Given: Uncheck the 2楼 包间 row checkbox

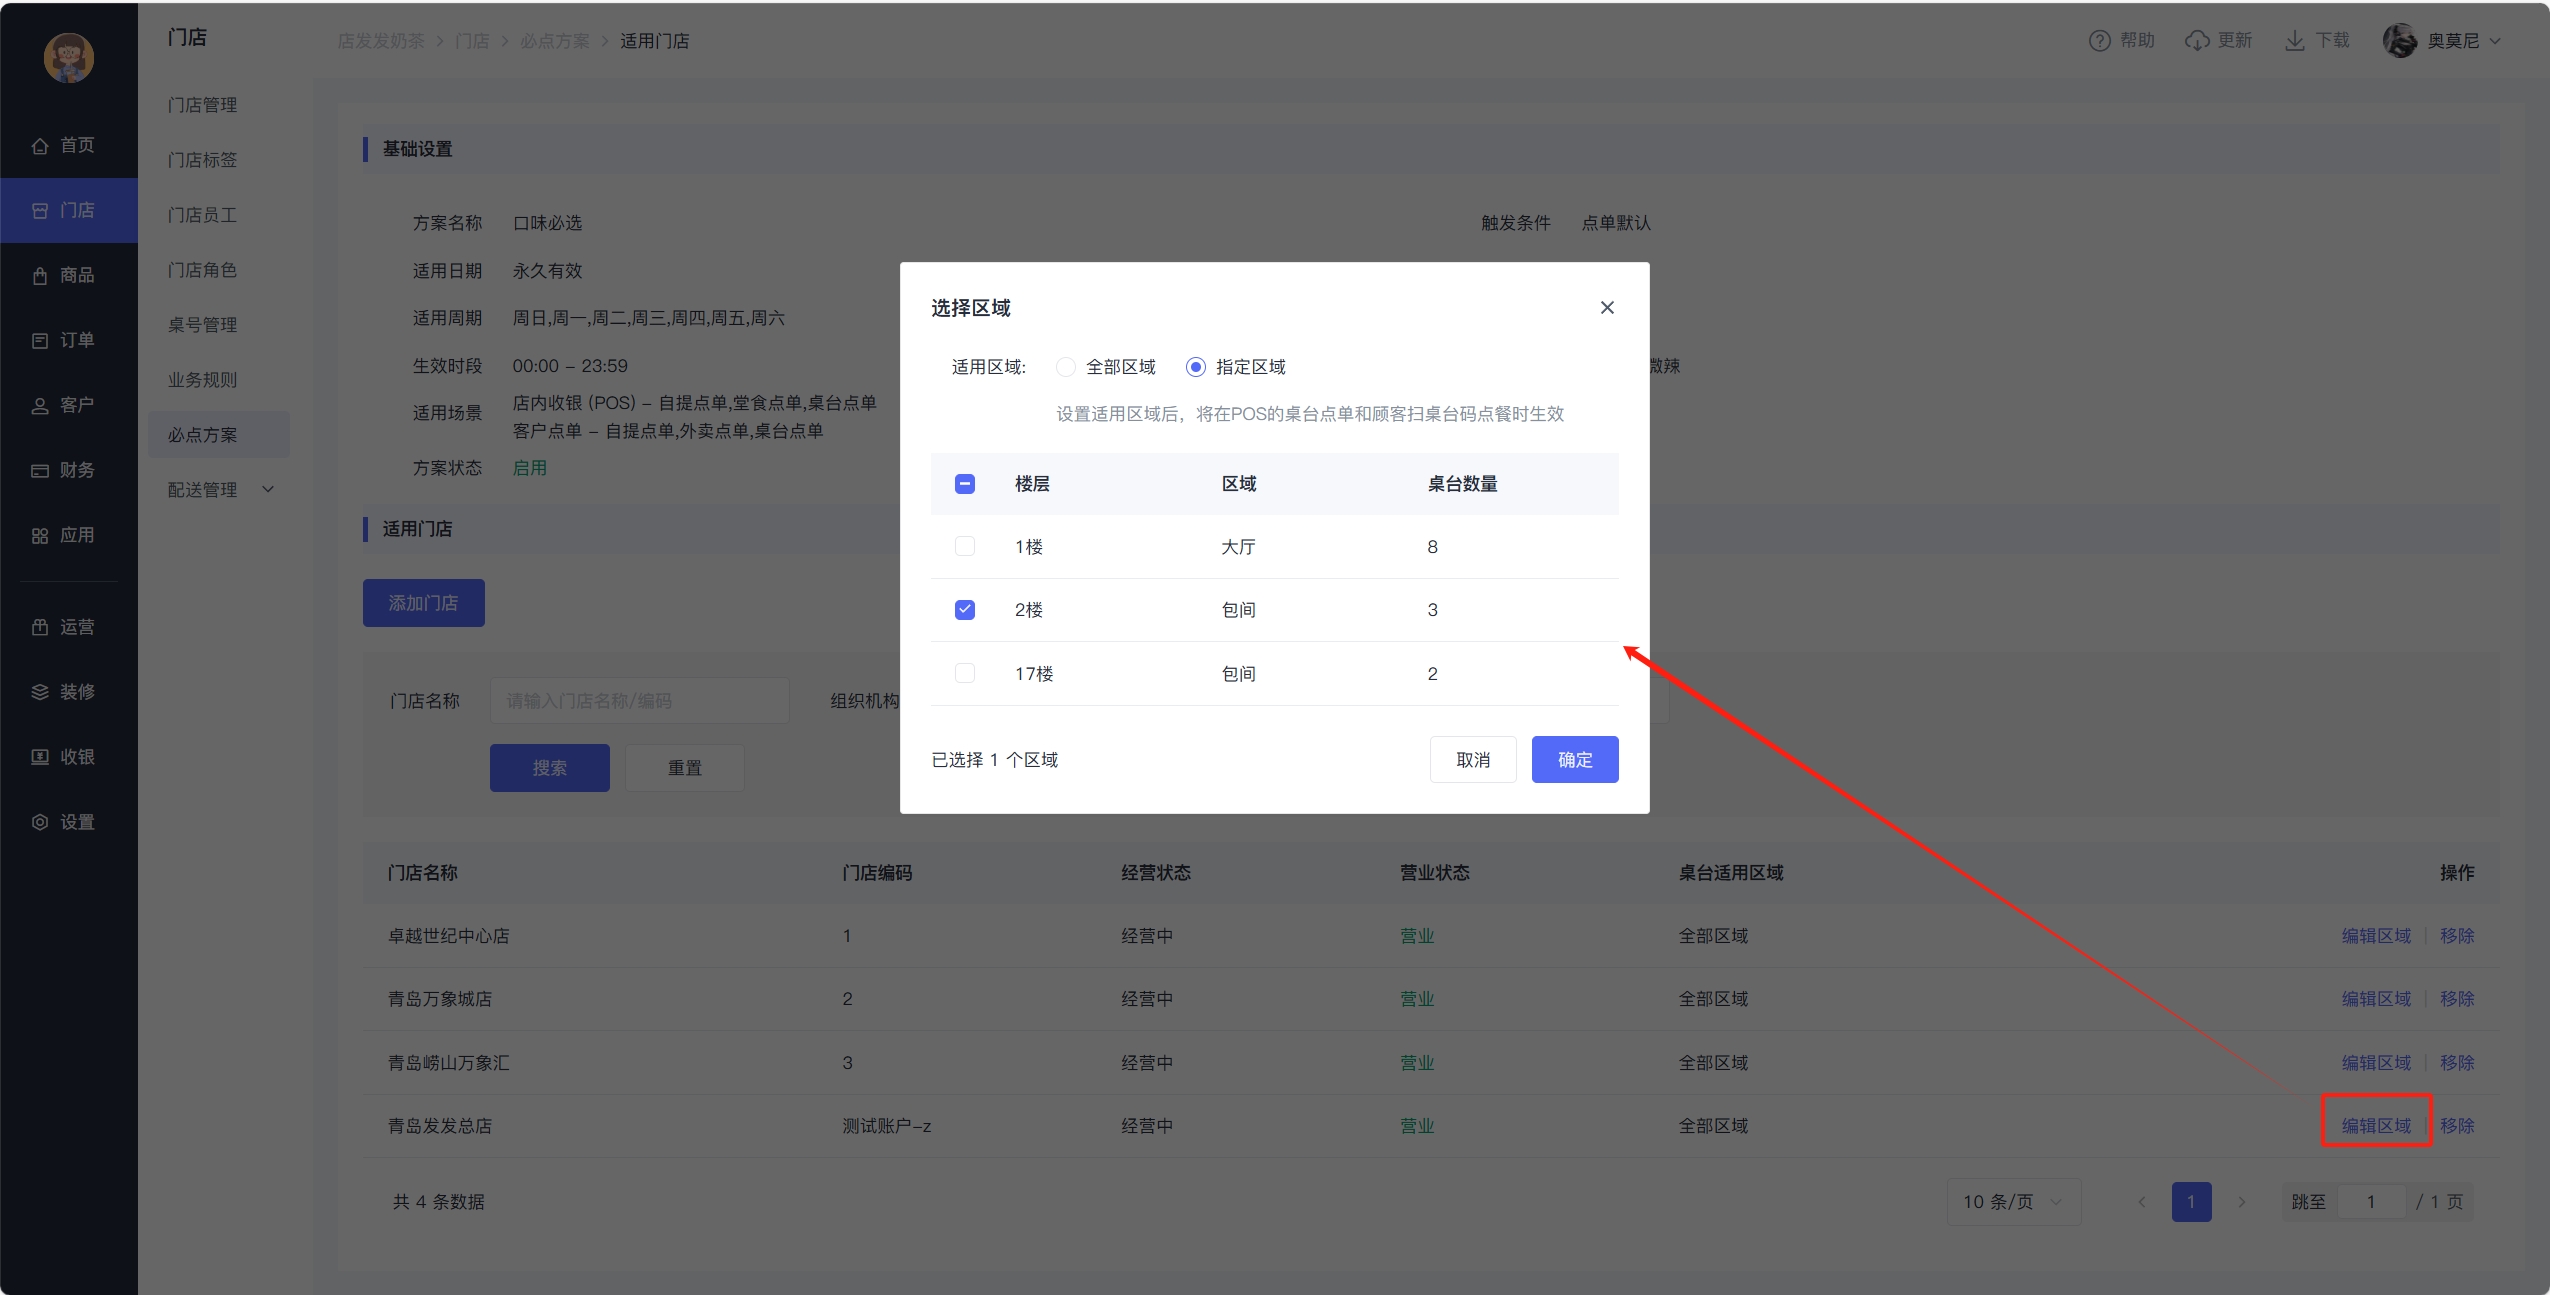Looking at the screenshot, I should pos(965,610).
